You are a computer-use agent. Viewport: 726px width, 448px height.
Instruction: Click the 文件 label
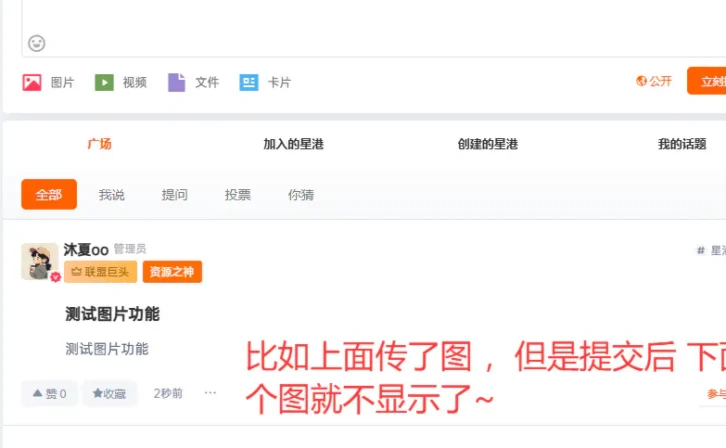tap(207, 82)
